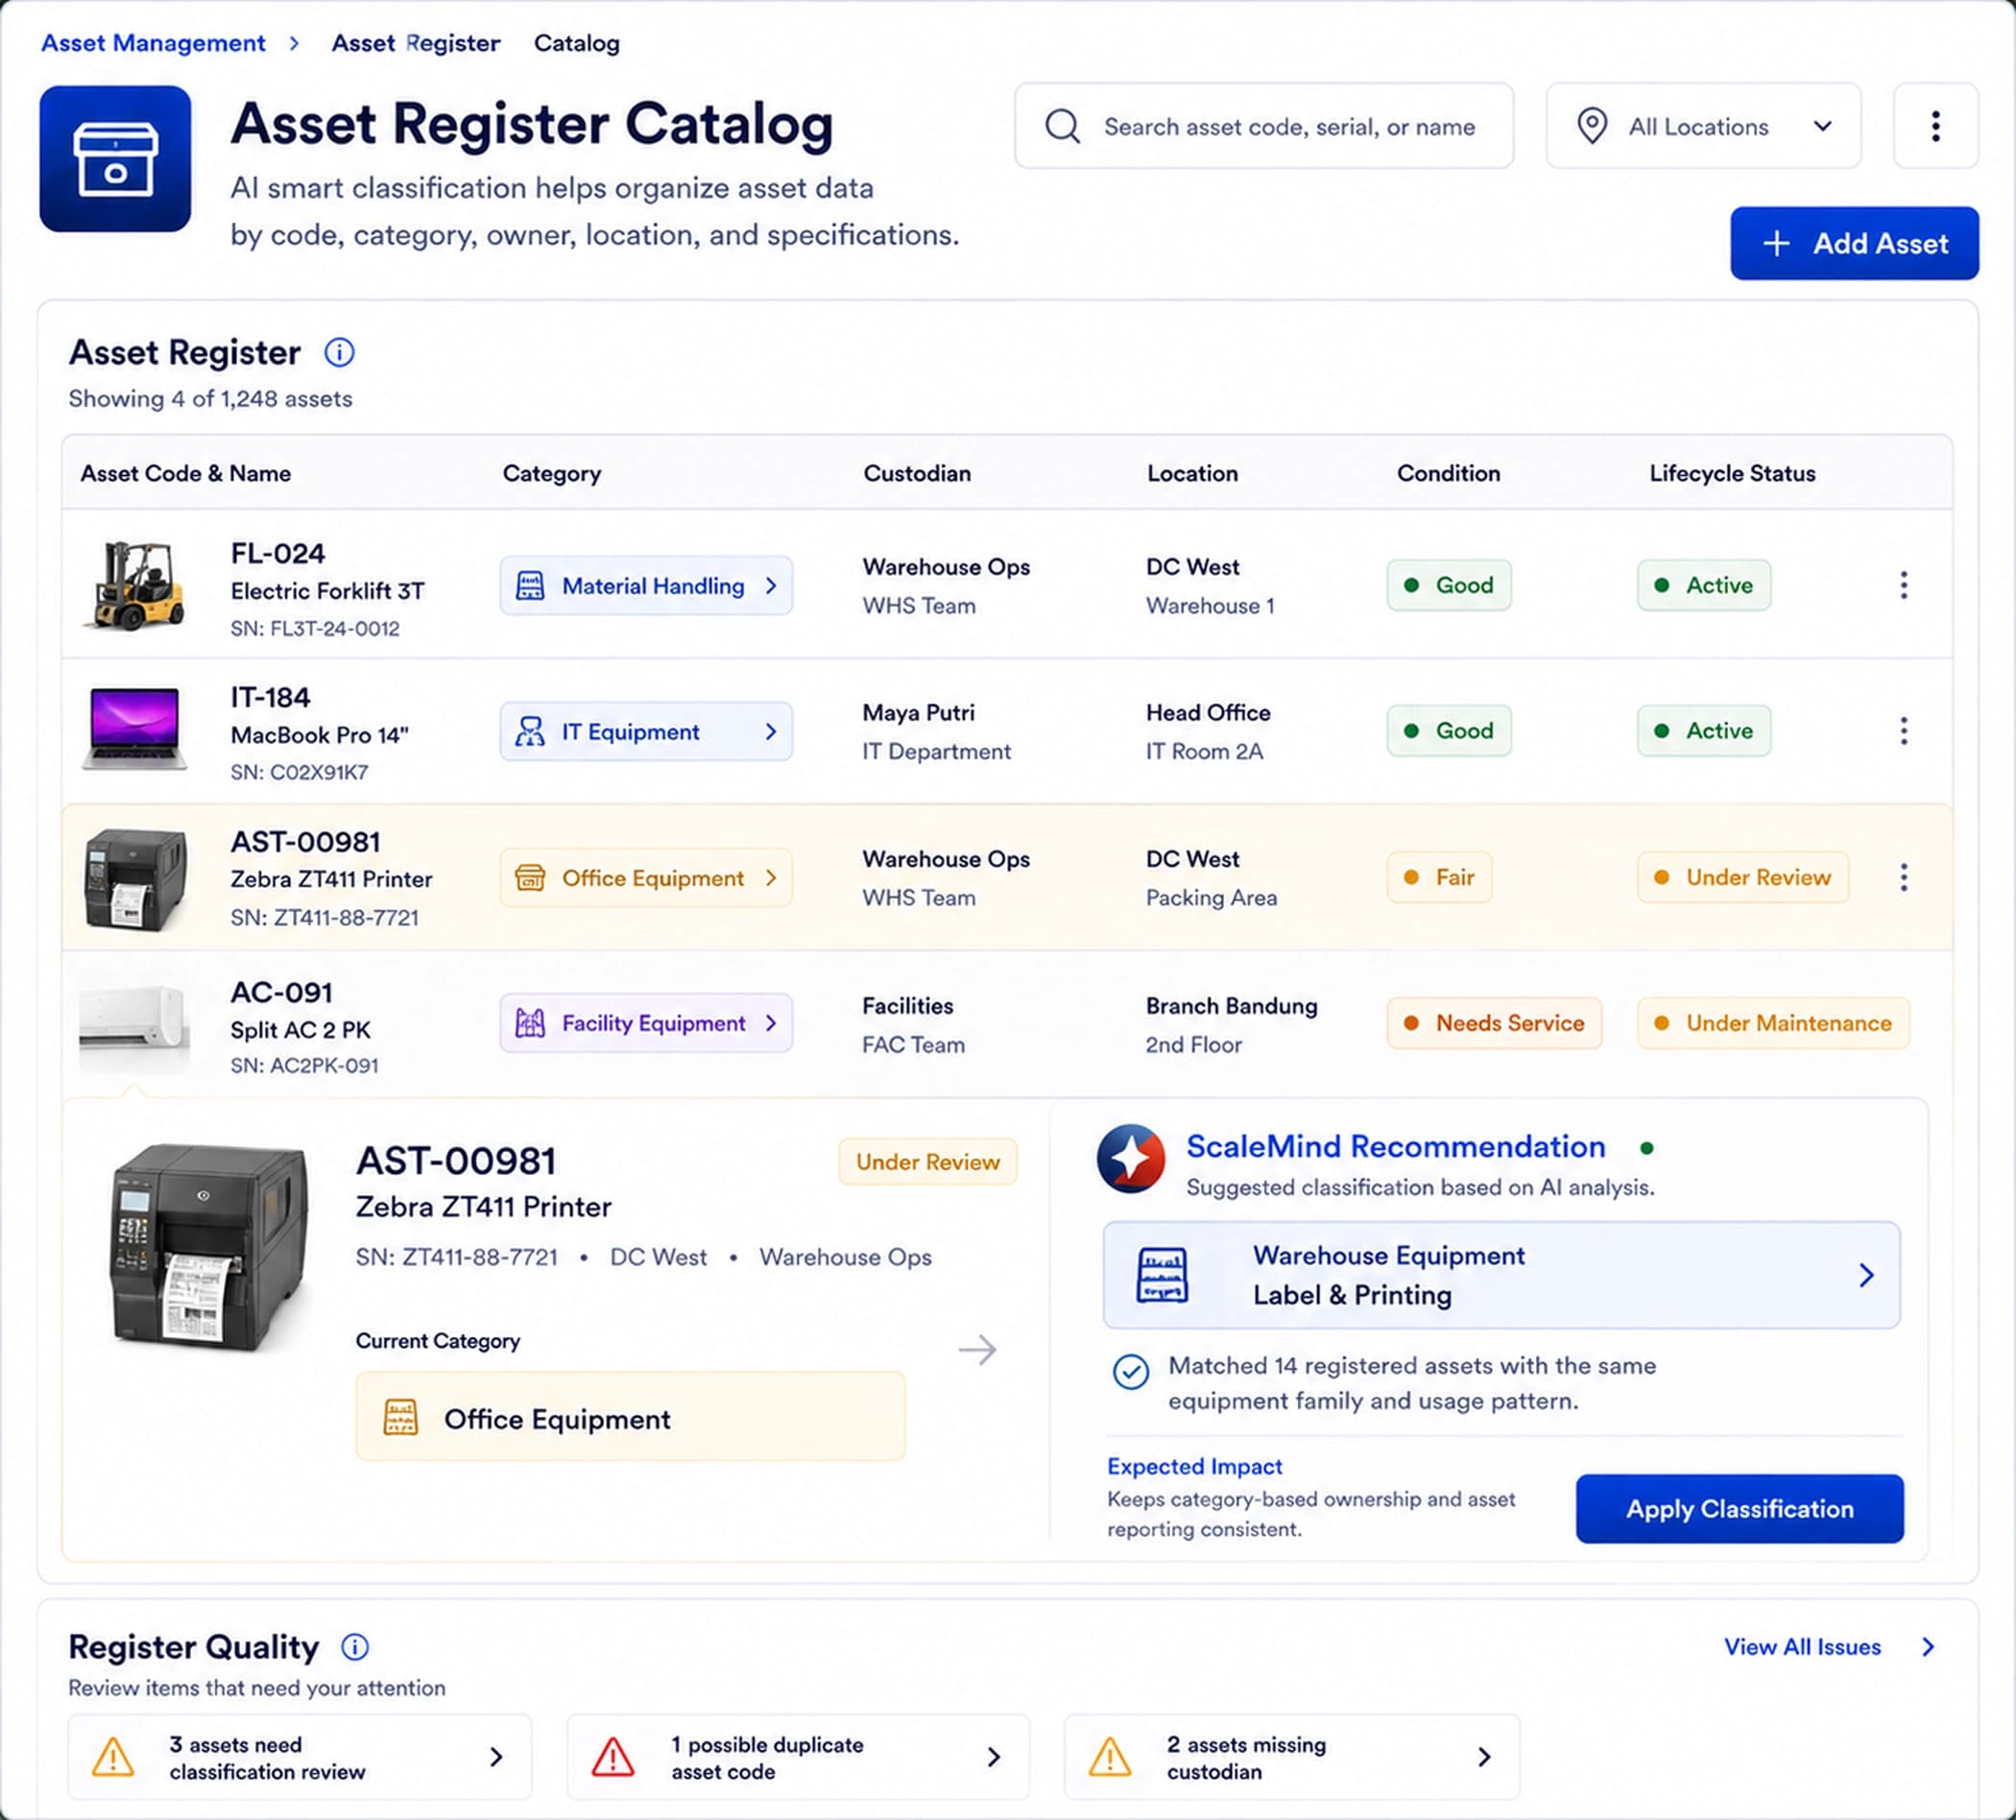Viewport: 2016px width, 1820px height.
Task: Click the large Zebra printer image
Action: pyautogui.click(x=208, y=1248)
